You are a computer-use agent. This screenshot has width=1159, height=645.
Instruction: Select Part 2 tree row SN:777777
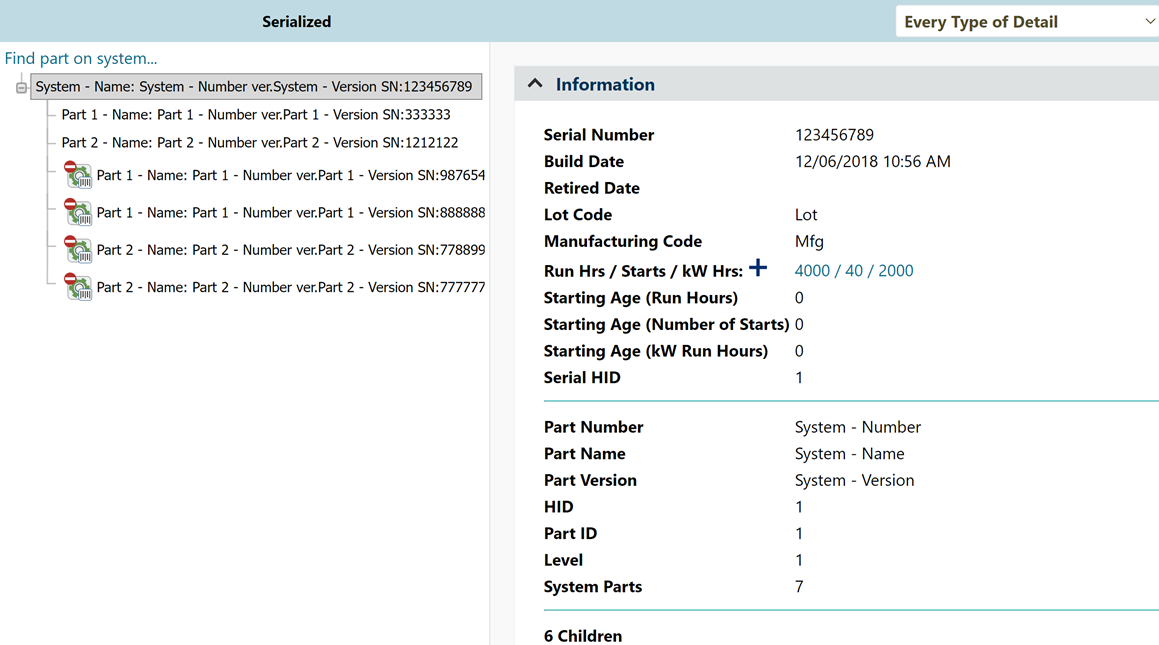pos(290,288)
